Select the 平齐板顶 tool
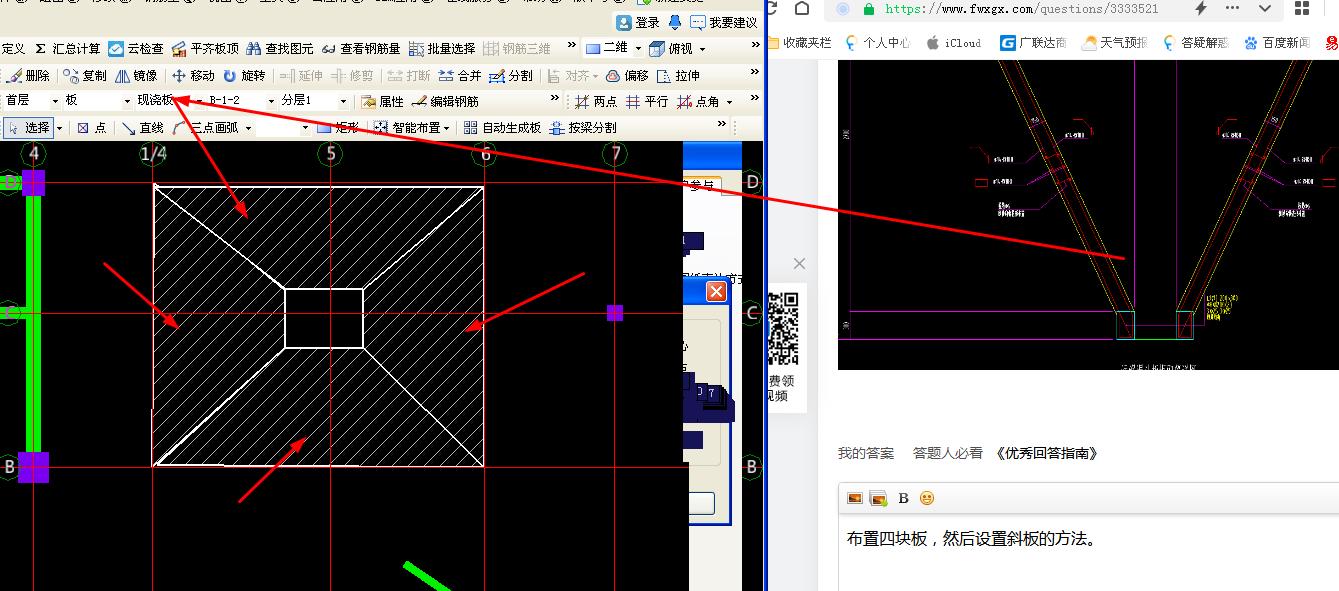 (205, 49)
